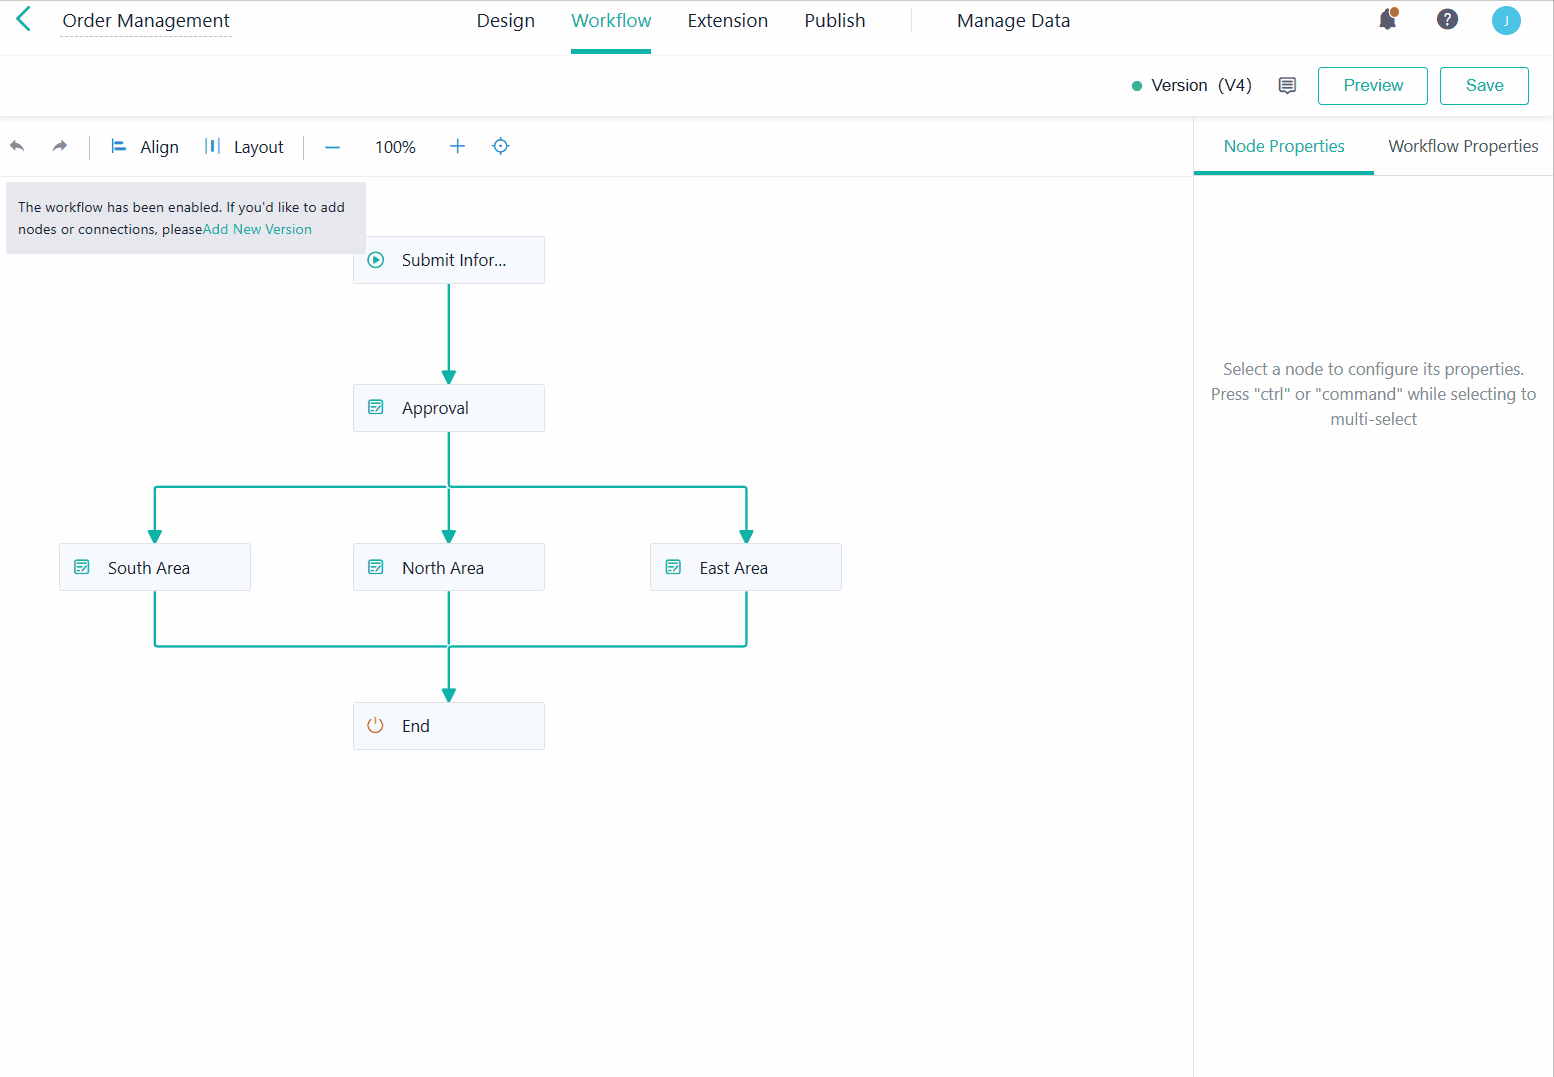Open the Align options

[x=145, y=147]
